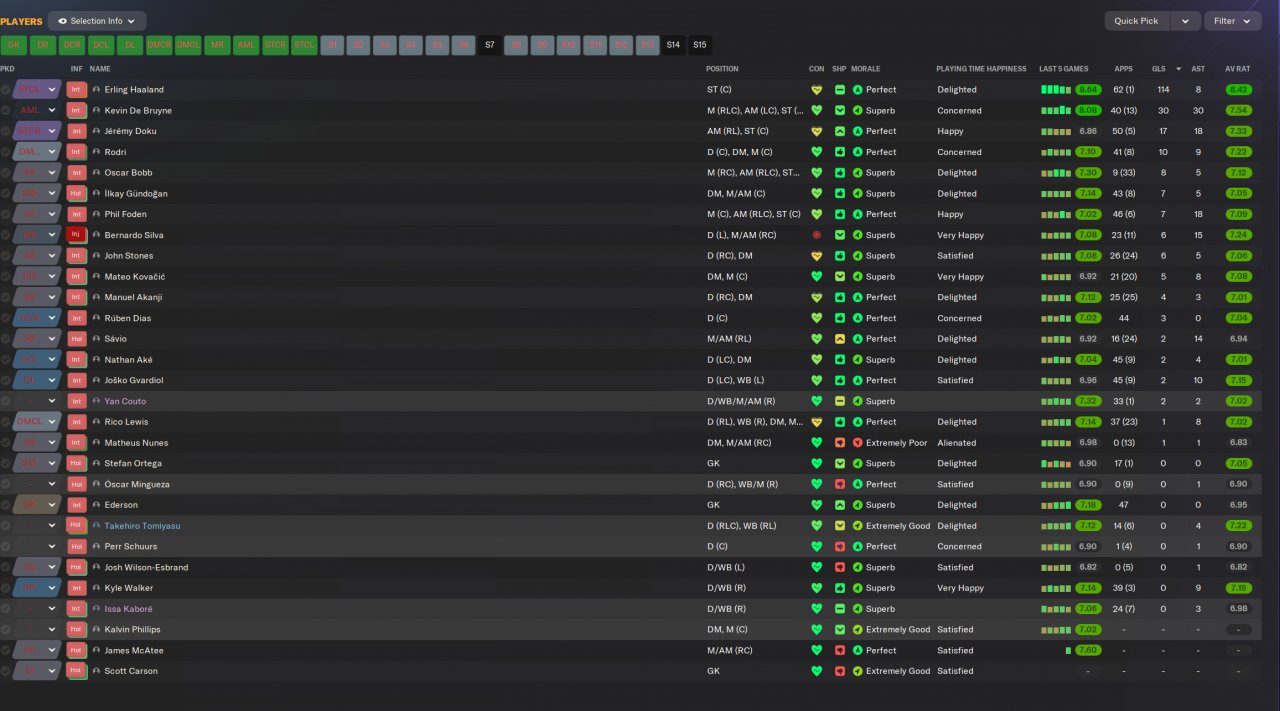Select the S7 substitute slot
The width and height of the screenshot is (1280, 711).
[x=490, y=45]
